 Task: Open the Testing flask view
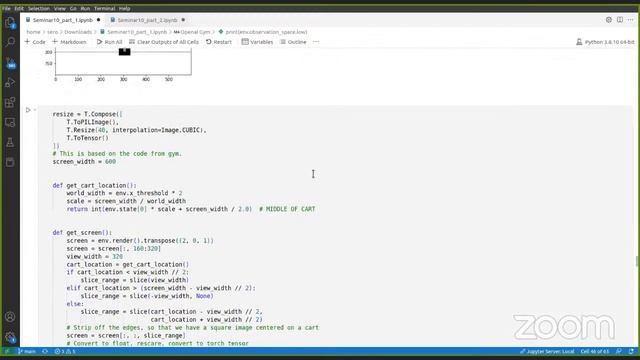10,142
